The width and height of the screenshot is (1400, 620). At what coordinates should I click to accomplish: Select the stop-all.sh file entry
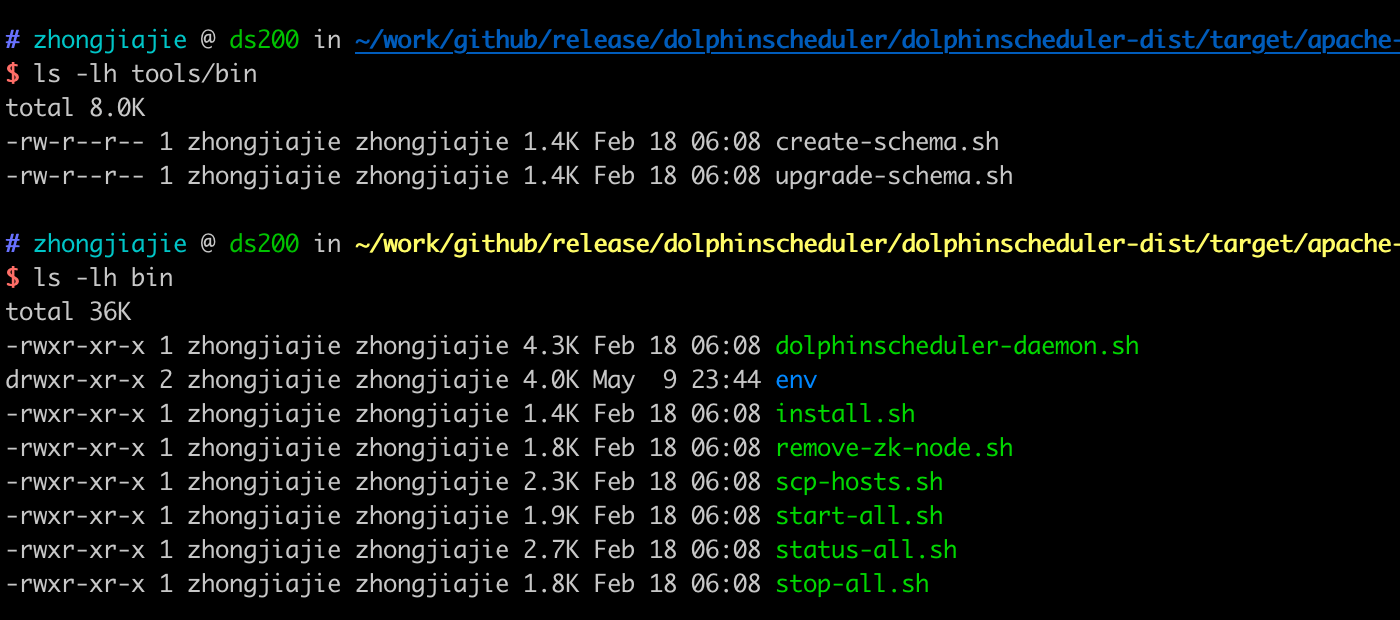[x=851, y=583]
